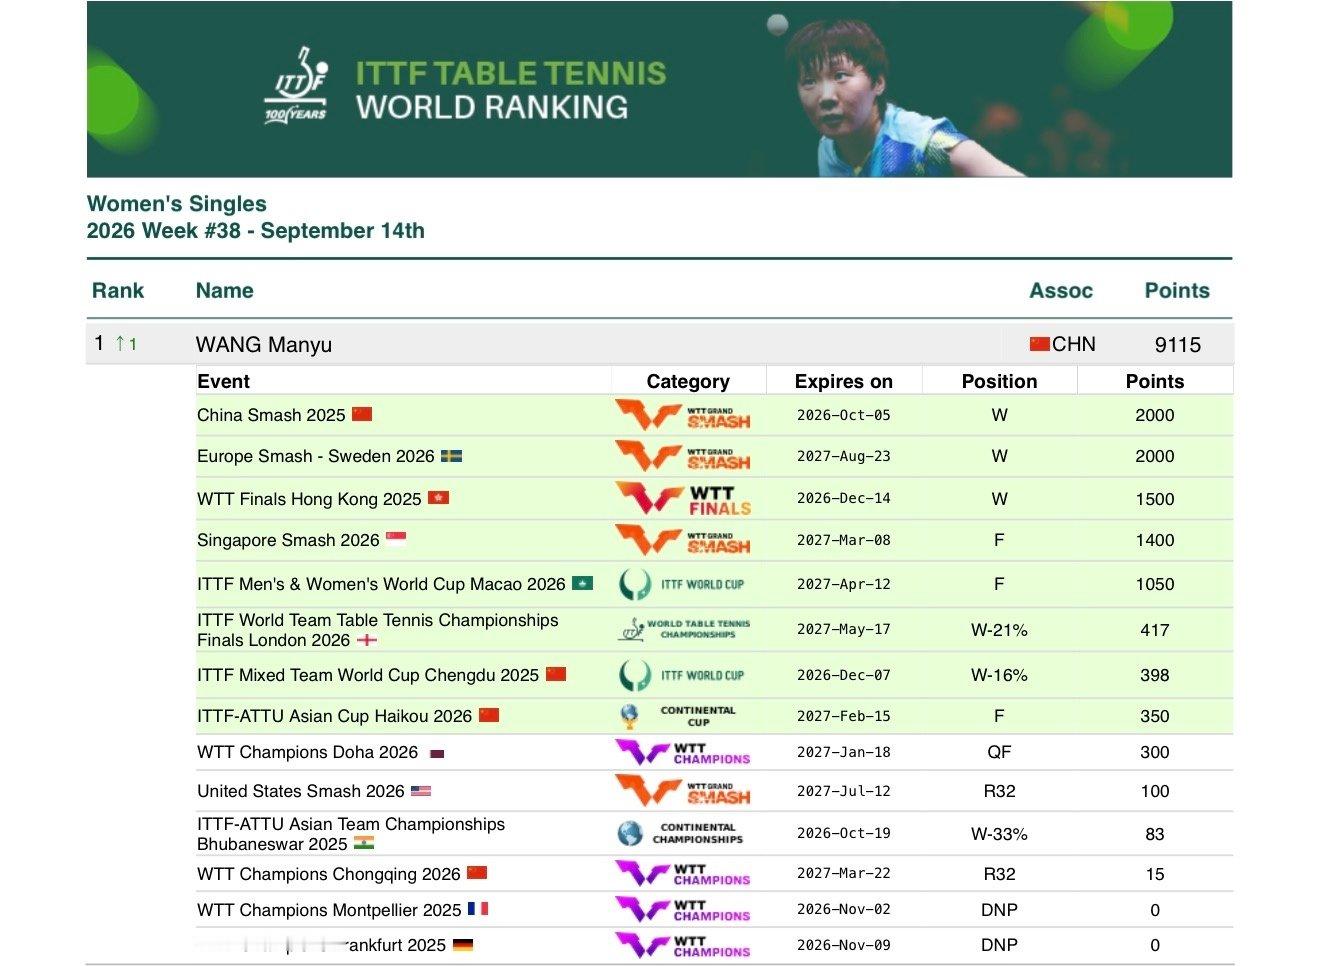The width and height of the screenshot is (1320, 966).
Task: Click the India flag next to Bhubaneswar 2025
Action: (364, 843)
